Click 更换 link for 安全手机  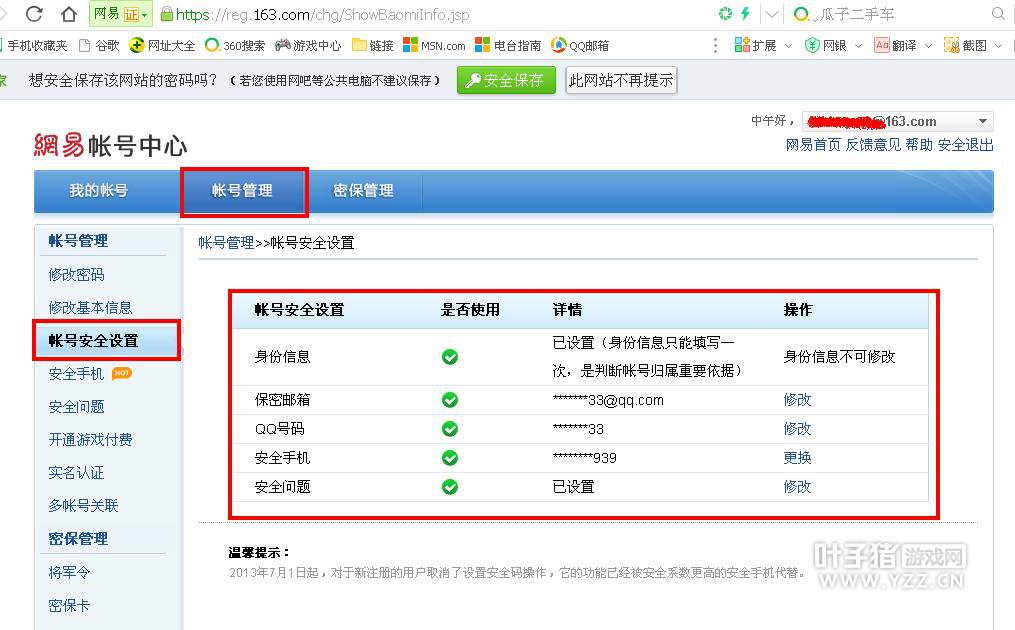pos(797,458)
